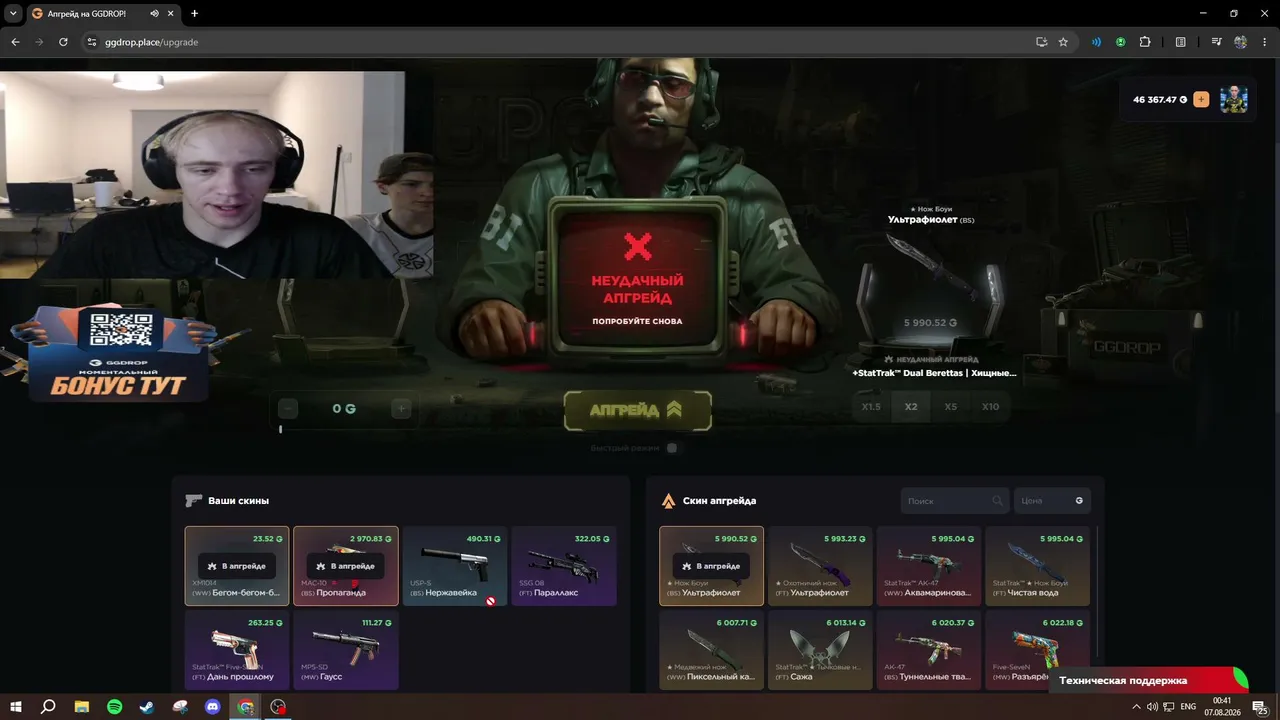Close the Апгрейд на GGDROP tab
This screenshot has width=1280, height=720.
pos(171,14)
